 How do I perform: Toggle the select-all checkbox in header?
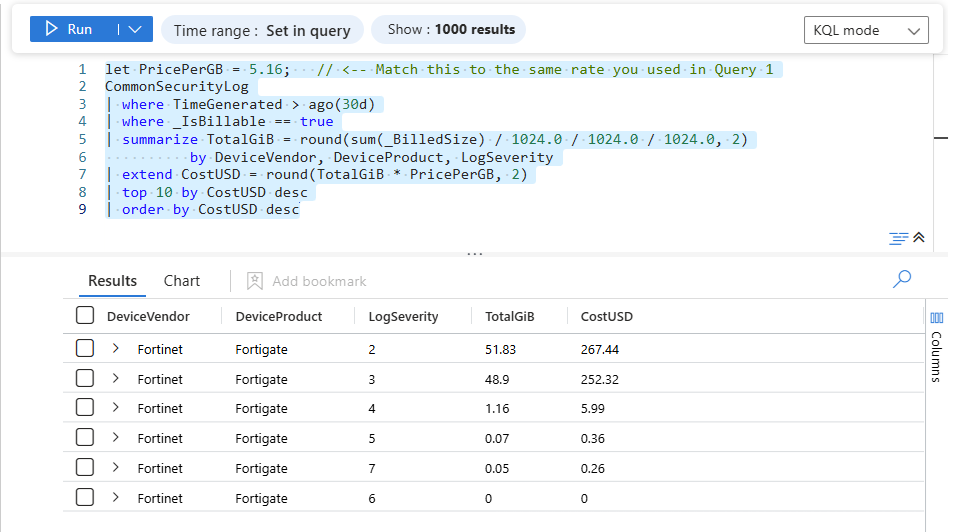pyautogui.click(x=86, y=316)
